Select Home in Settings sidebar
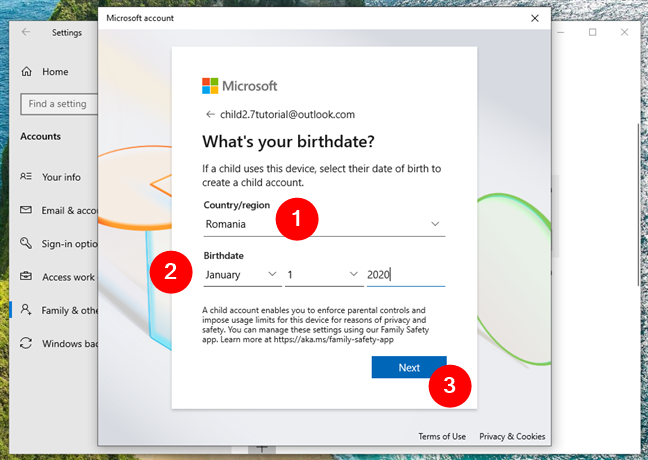Viewport: 648px width, 460px height. pos(55,72)
